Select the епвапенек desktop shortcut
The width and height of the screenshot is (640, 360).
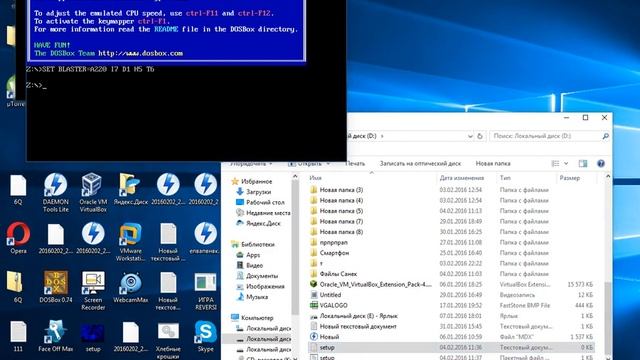[206, 238]
